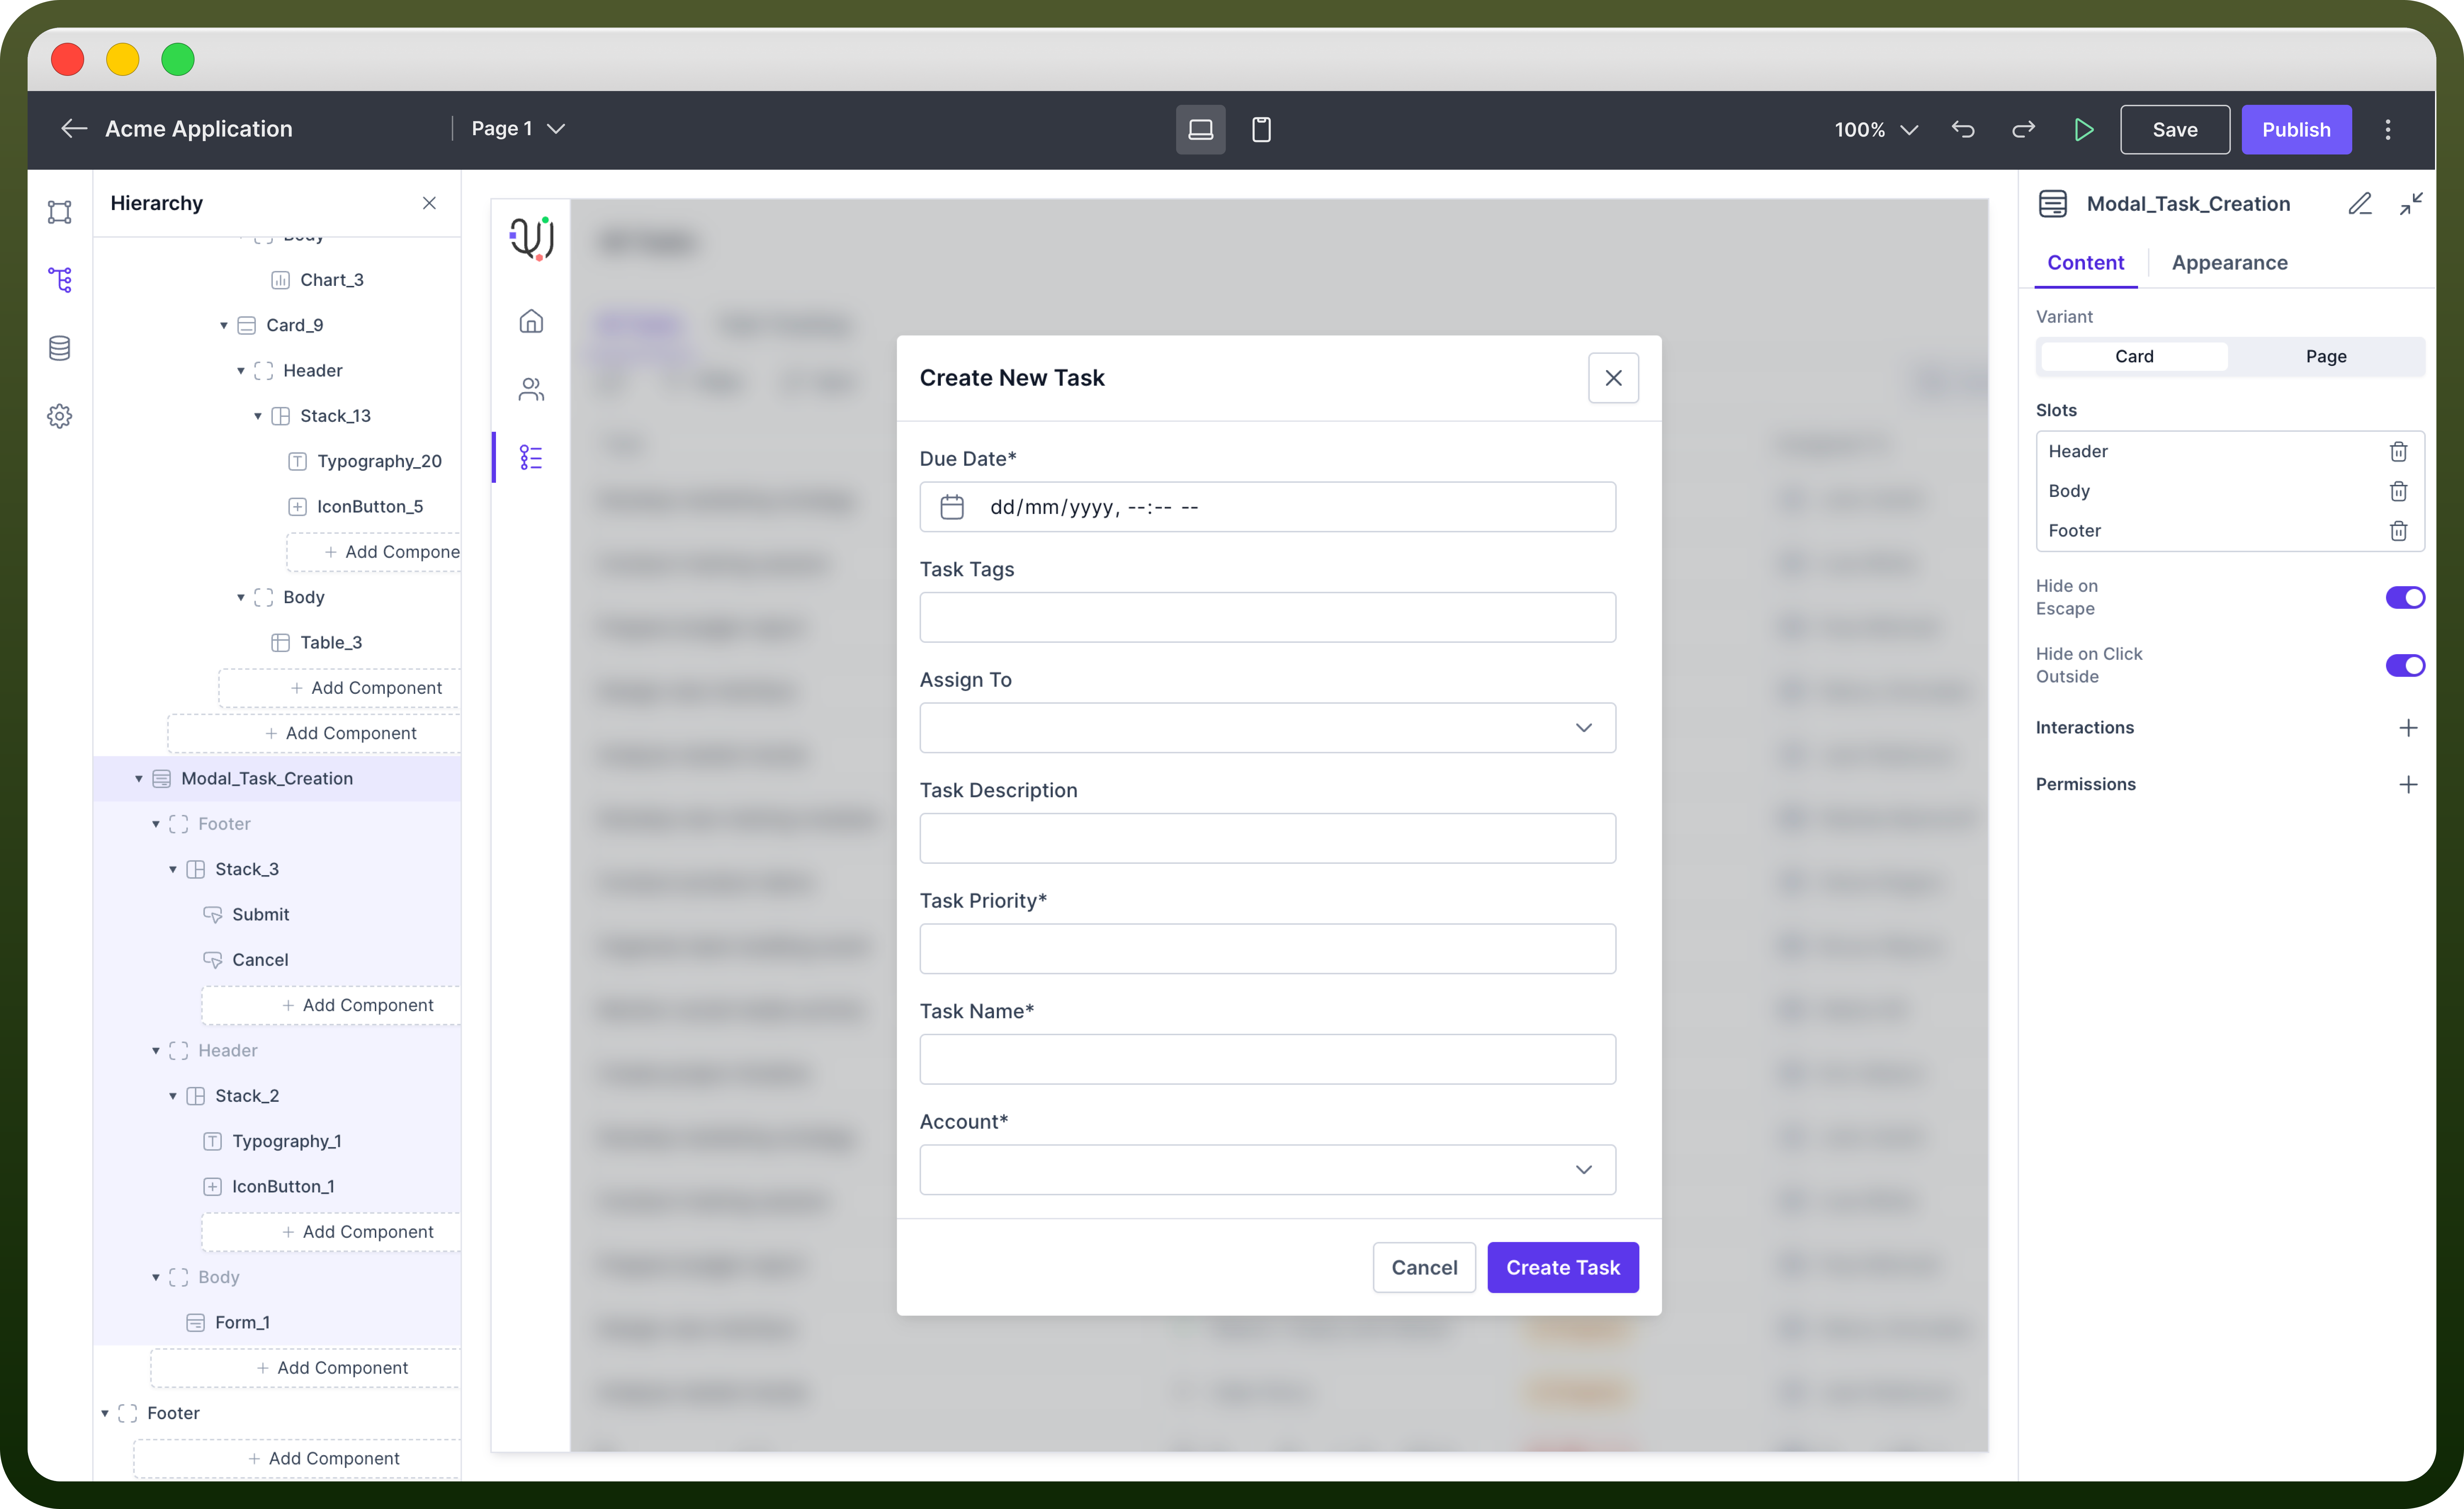Image resolution: width=2464 pixels, height=1509 pixels.
Task: Open the components frame icon in left rail
Action: click(x=60, y=212)
